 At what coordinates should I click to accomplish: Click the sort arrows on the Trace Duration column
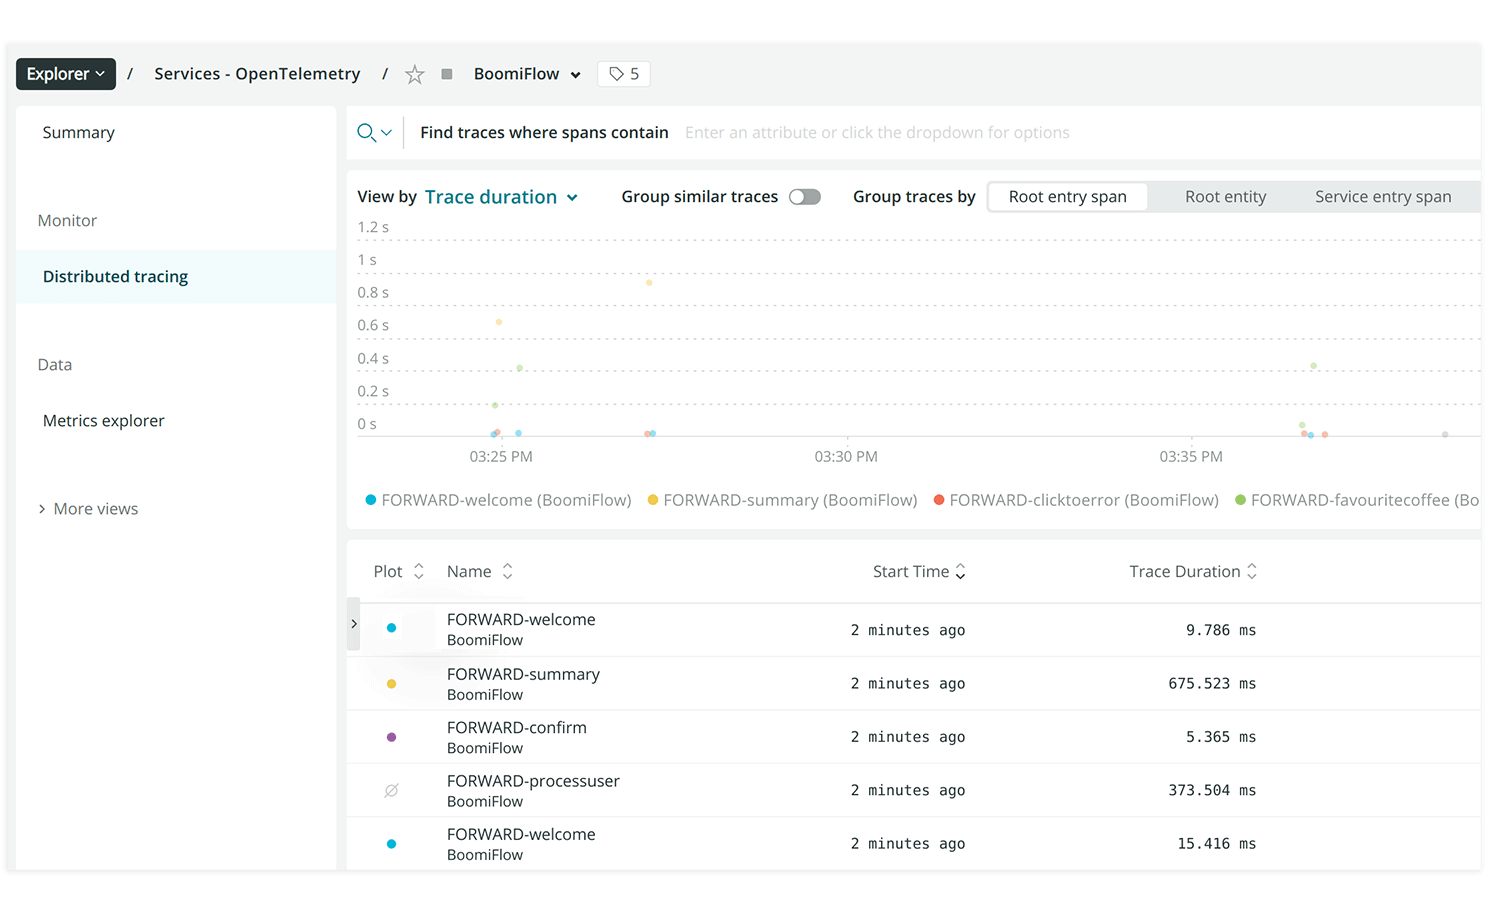pos(1253,571)
